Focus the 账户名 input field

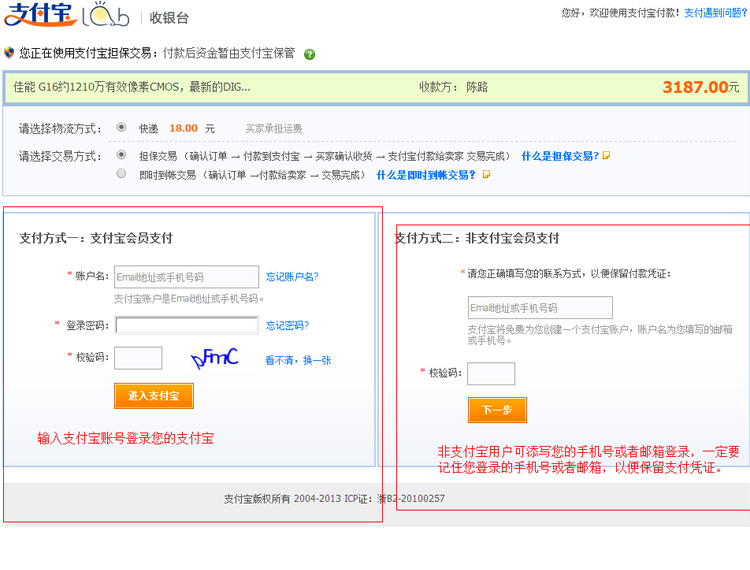187,277
